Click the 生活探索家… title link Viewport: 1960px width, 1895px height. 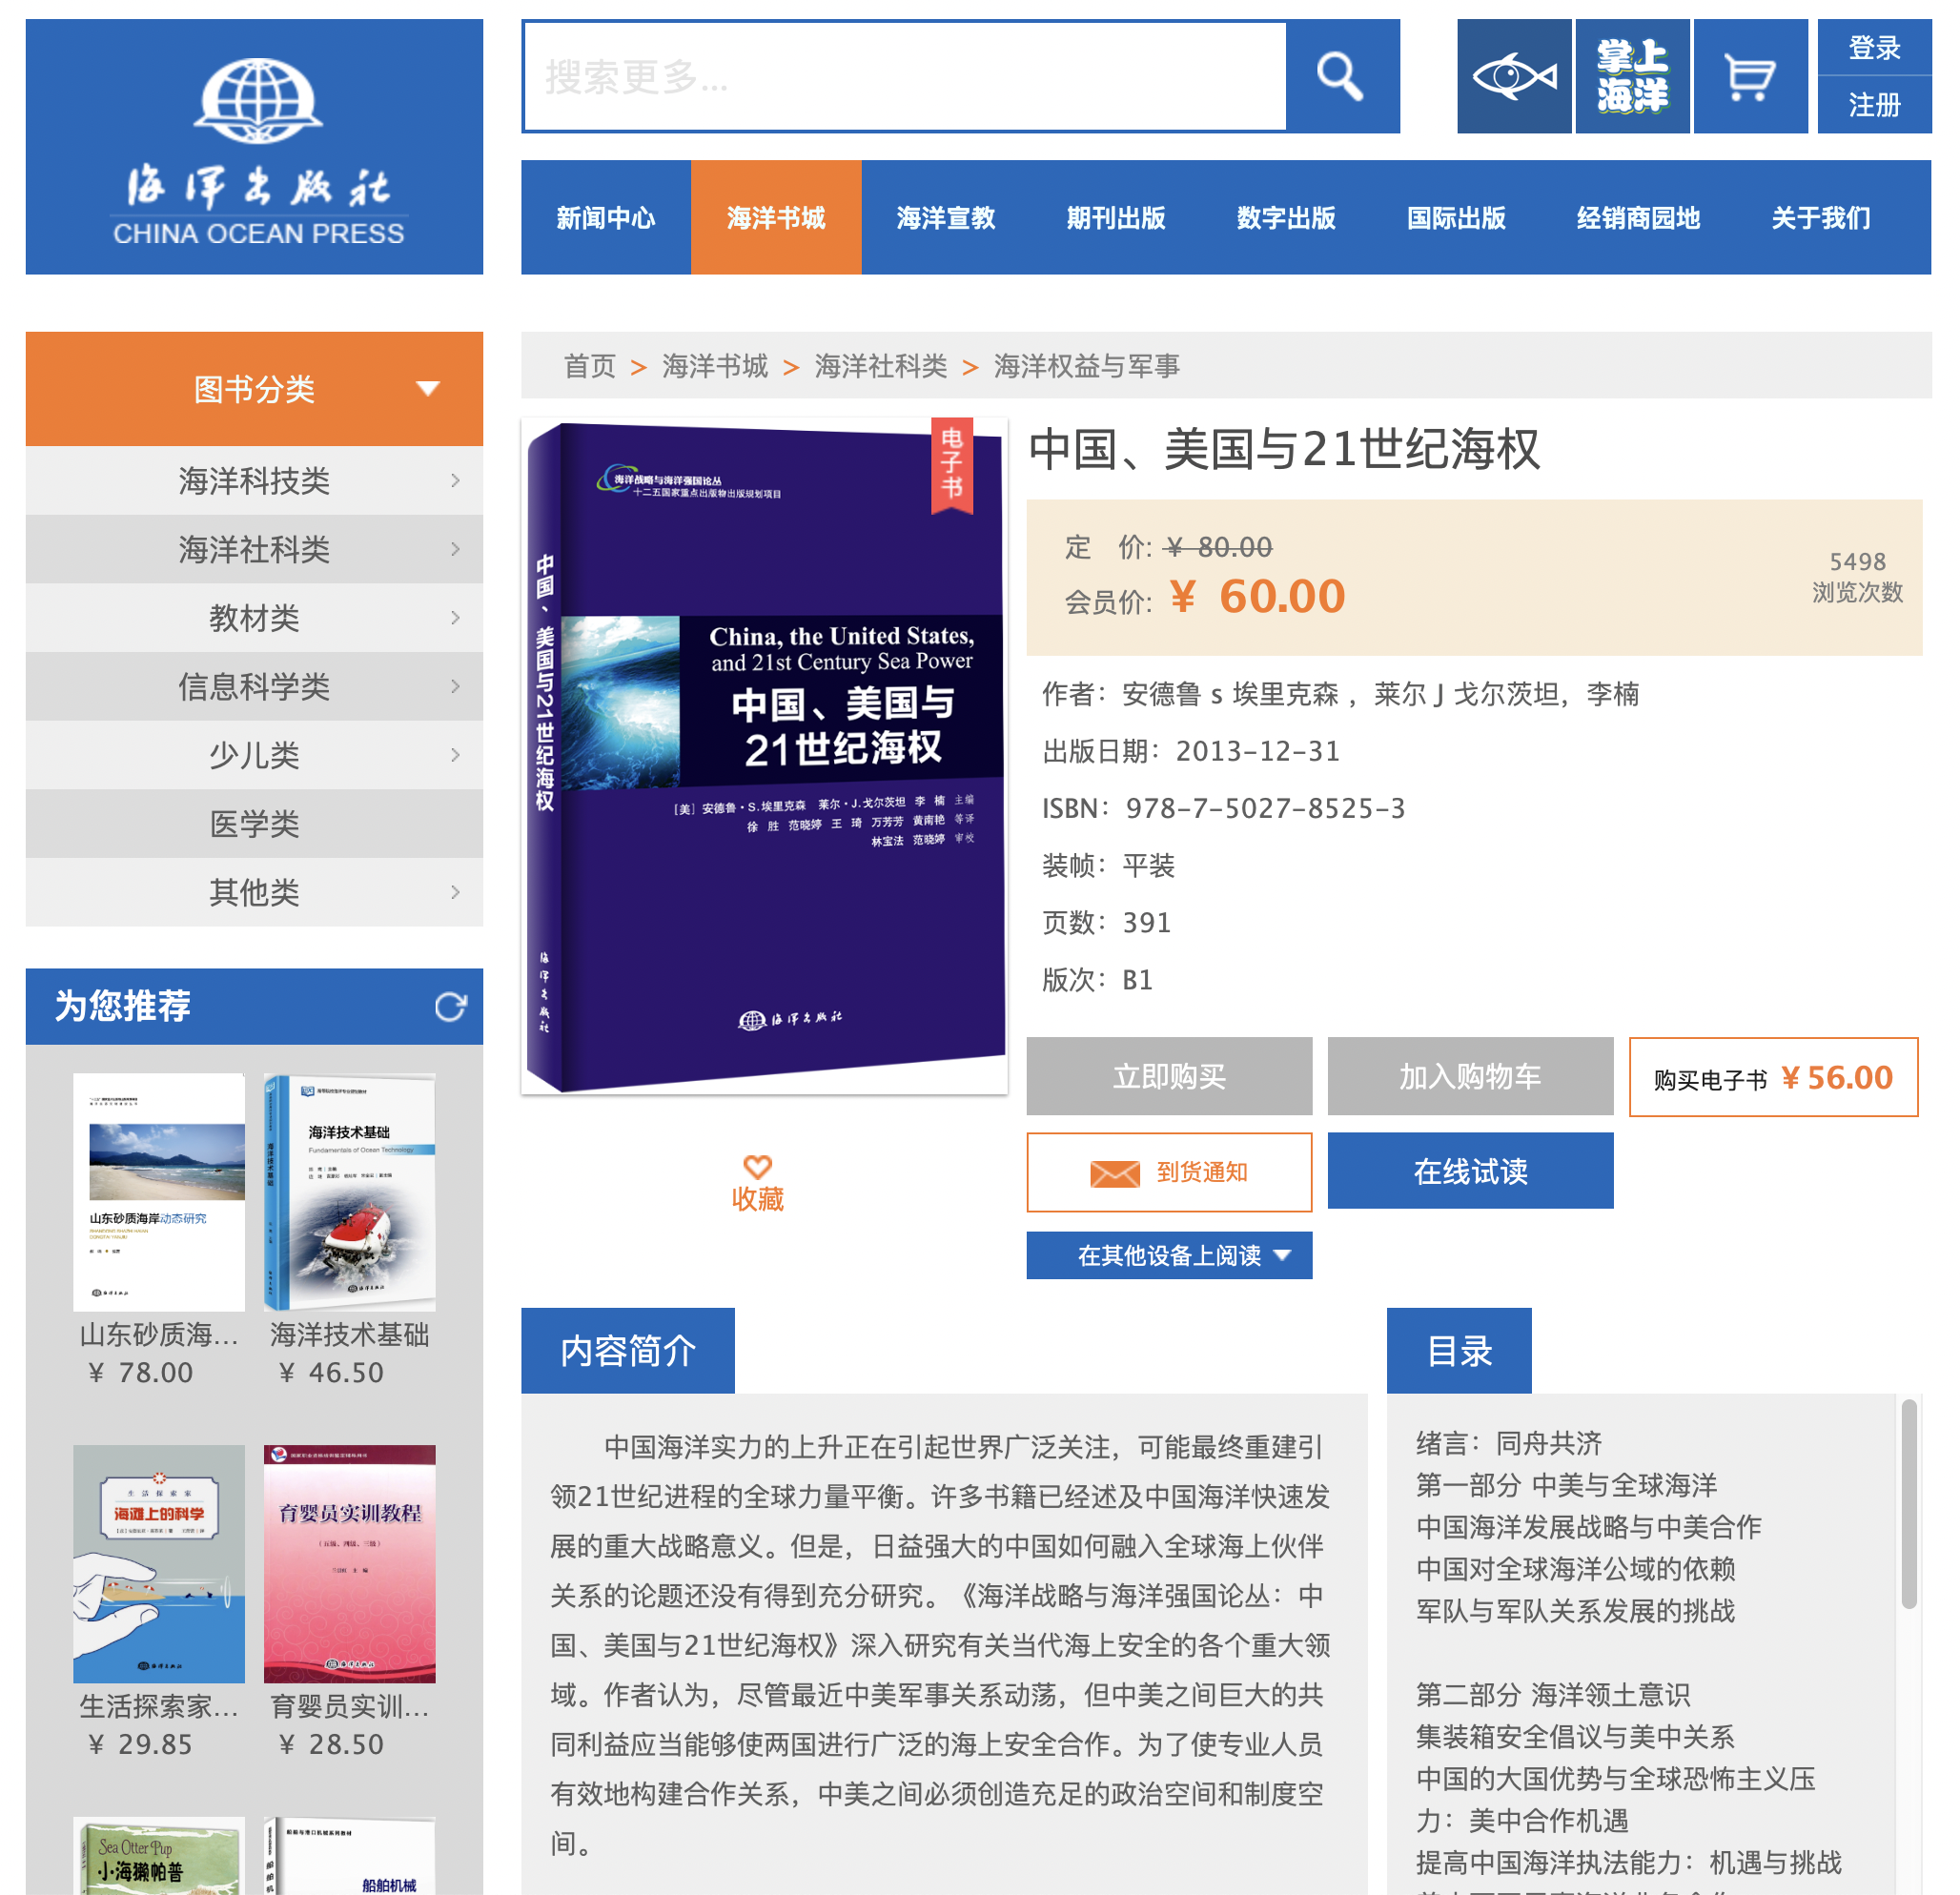coord(158,1706)
